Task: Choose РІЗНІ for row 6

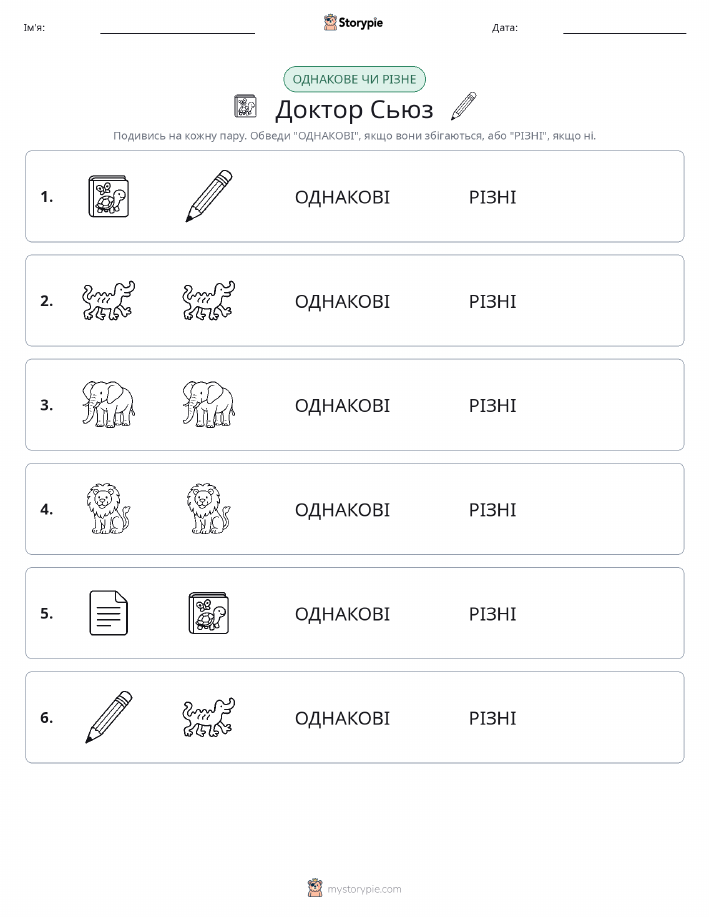Action: [x=493, y=718]
